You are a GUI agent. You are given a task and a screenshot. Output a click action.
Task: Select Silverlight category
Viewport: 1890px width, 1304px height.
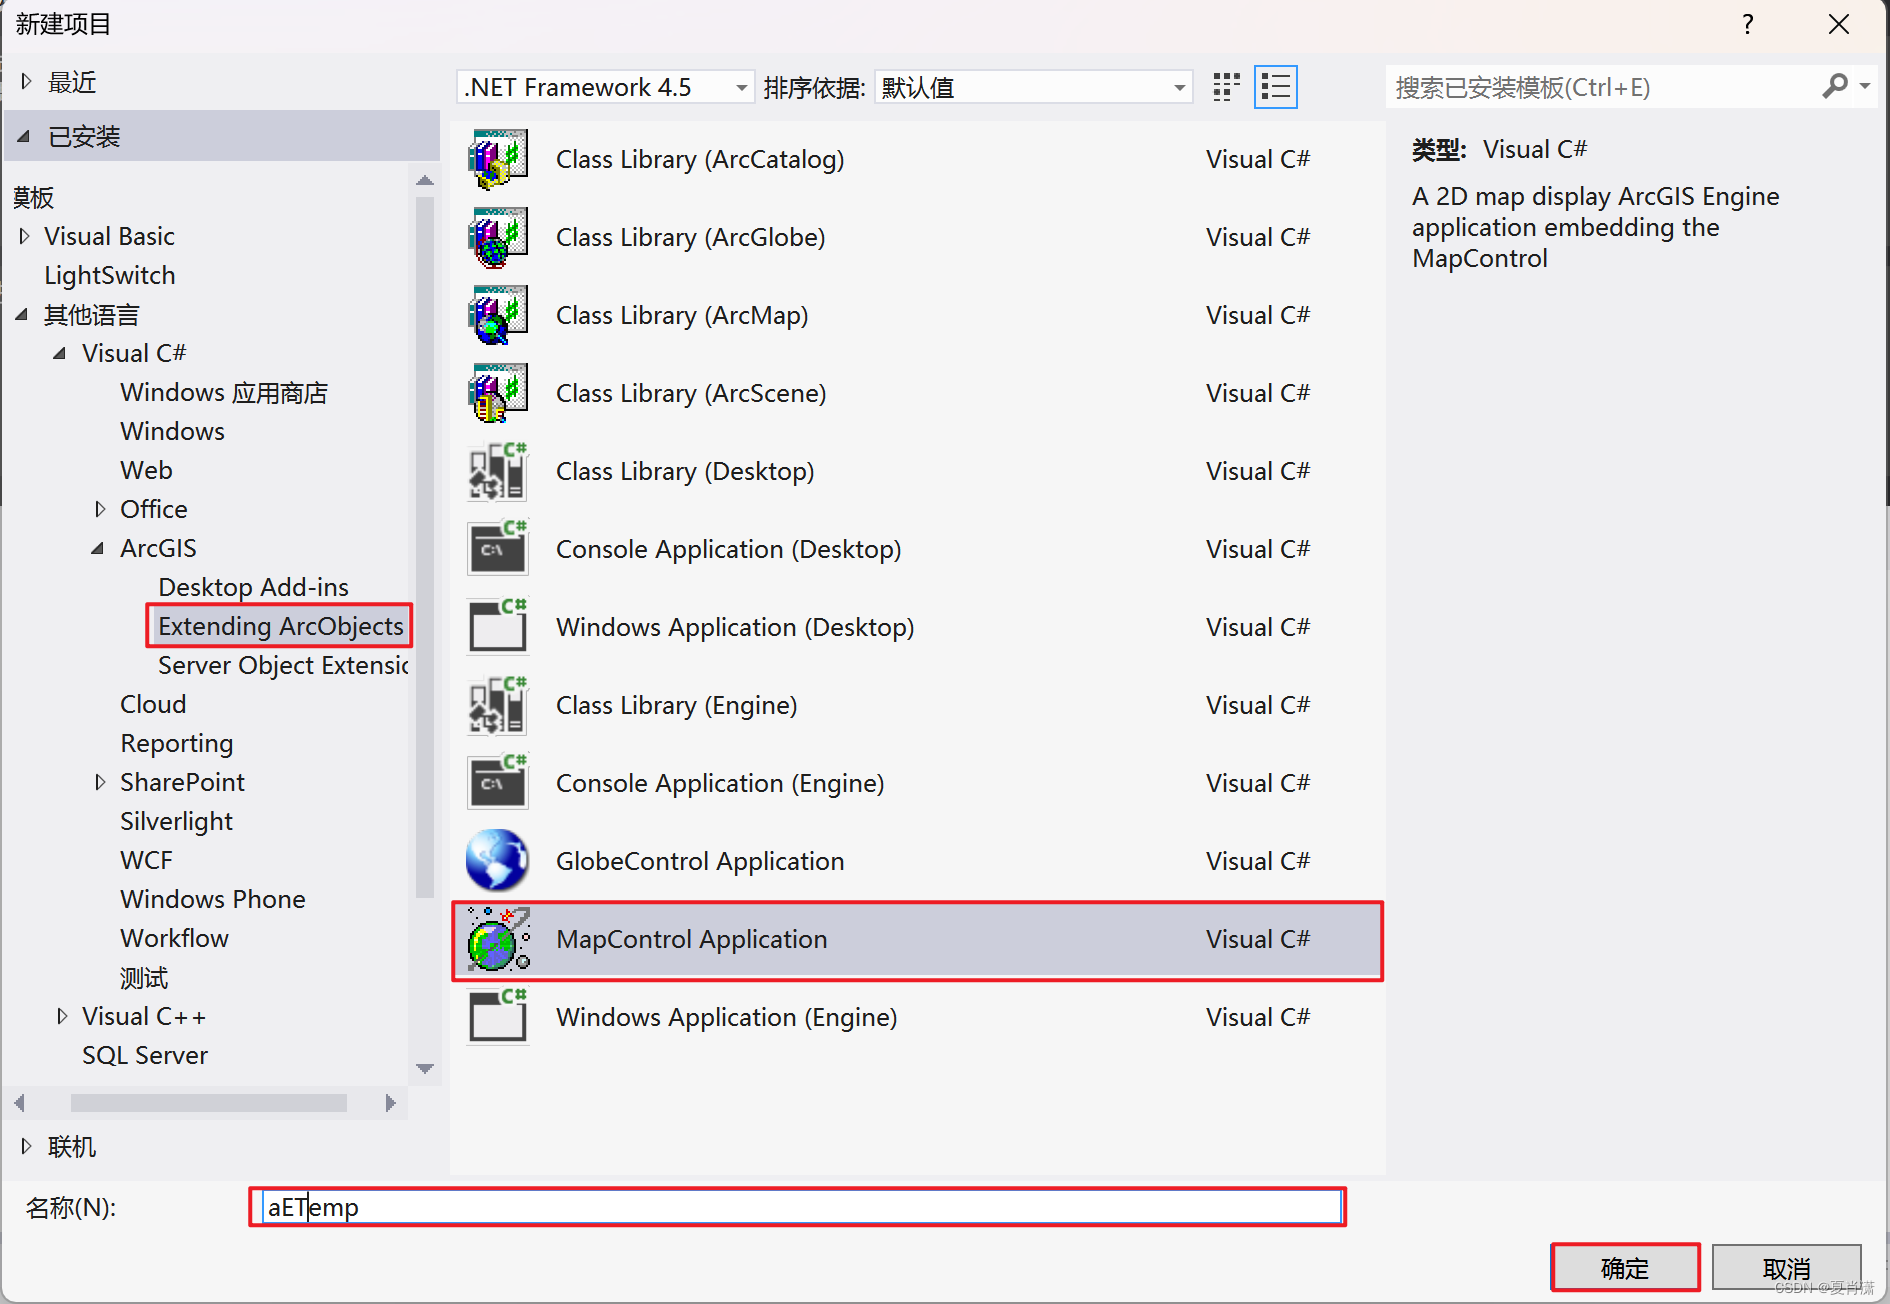pyautogui.click(x=176, y=821)
